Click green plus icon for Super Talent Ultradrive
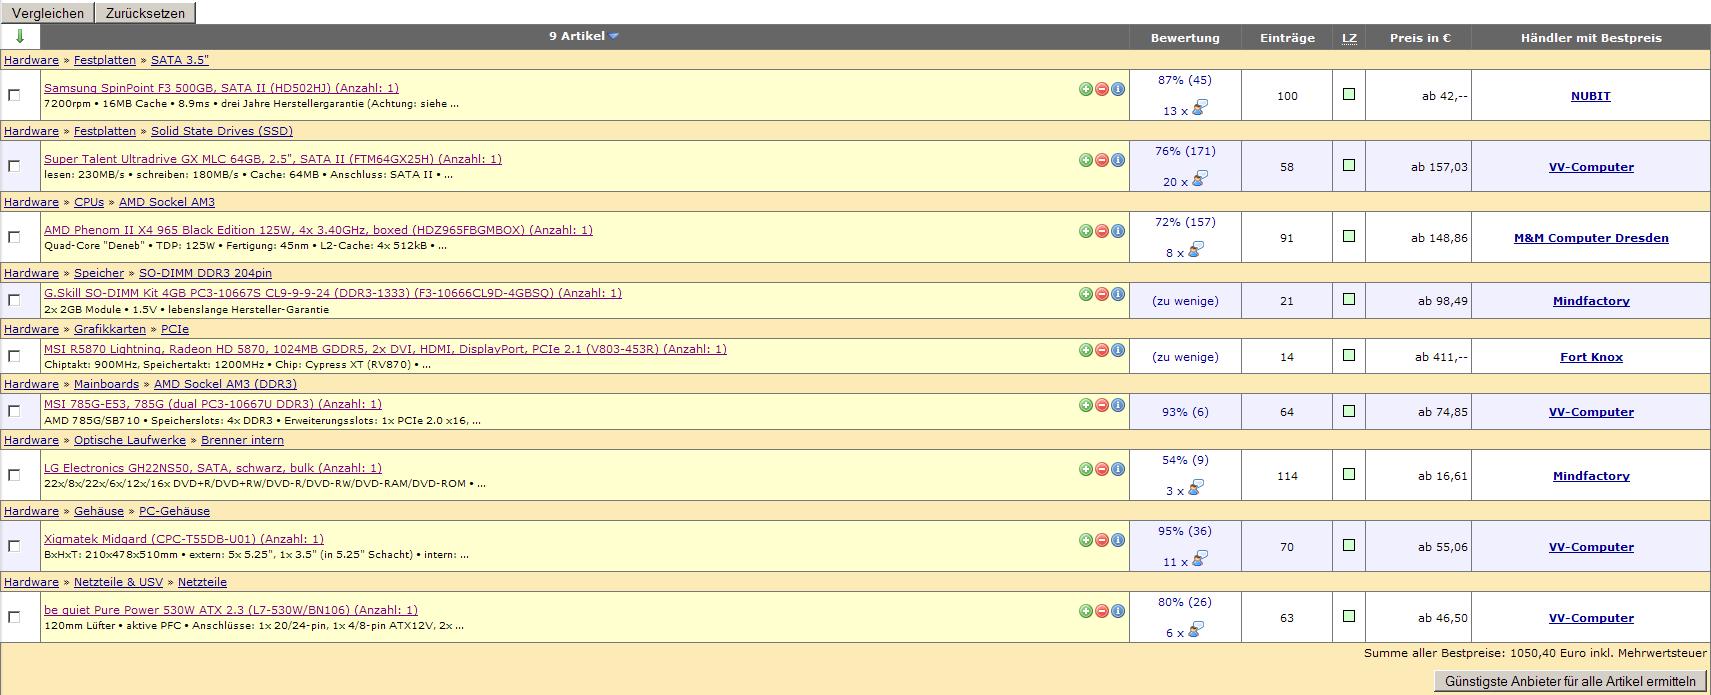The height and width of the screenshot is (695, 1711). point(1086,160)
